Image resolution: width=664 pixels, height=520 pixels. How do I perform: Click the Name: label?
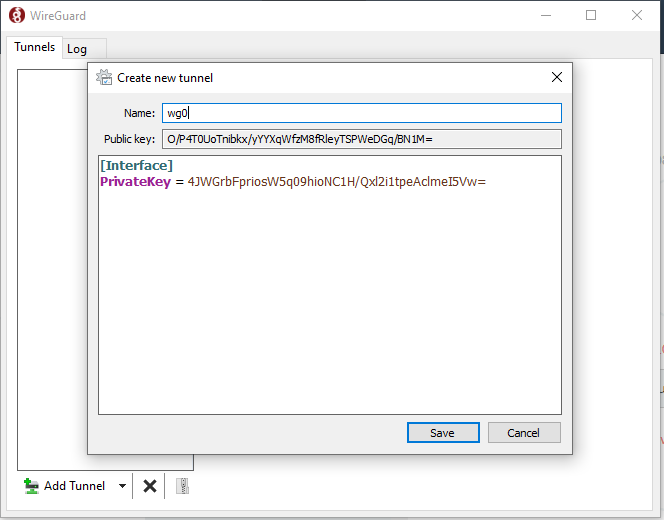139,113
